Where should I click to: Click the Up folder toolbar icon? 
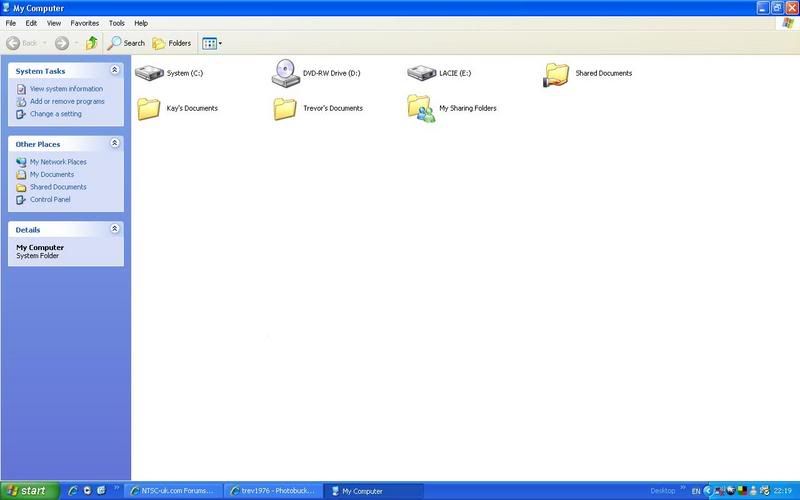[x=92, y=43]
